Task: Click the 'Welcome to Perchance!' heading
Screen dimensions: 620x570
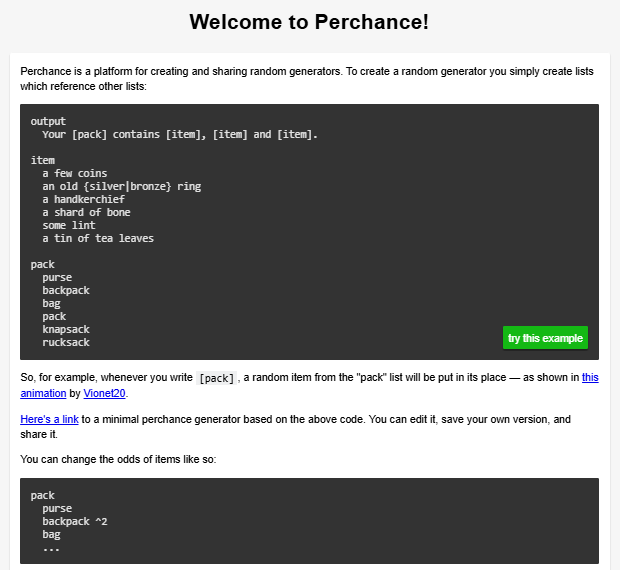Action: pos(309,22)
